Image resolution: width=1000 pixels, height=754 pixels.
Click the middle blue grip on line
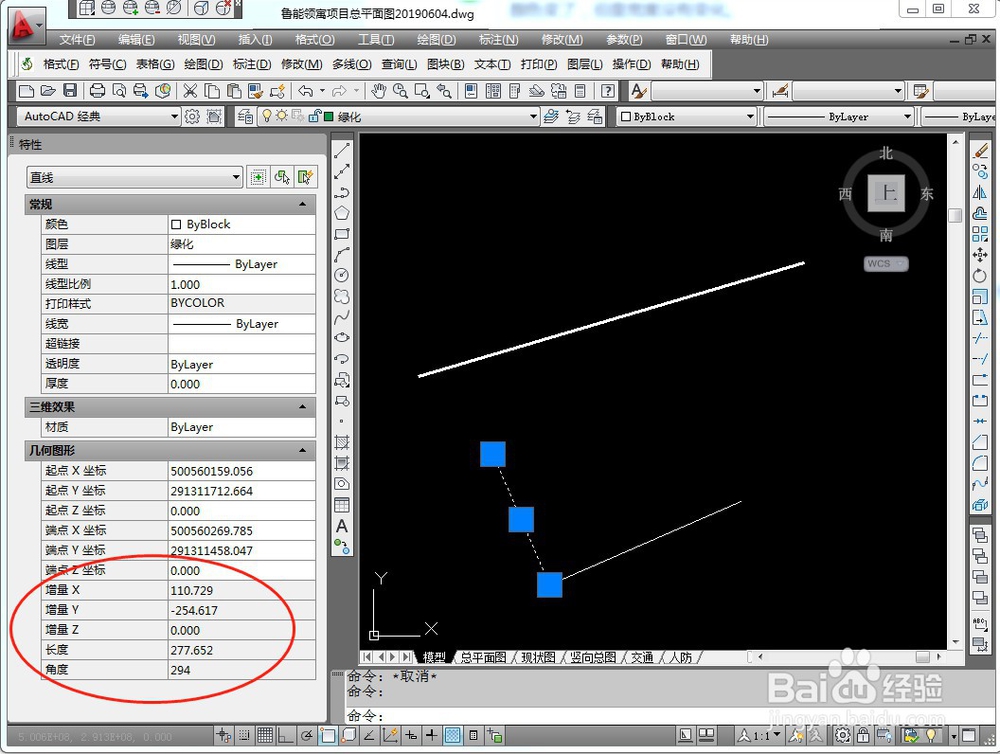(x=521, y=519)
